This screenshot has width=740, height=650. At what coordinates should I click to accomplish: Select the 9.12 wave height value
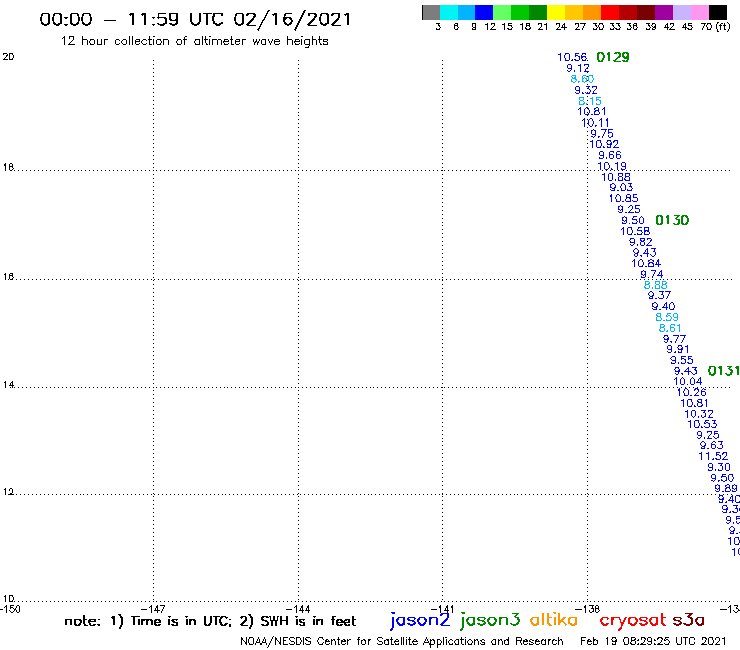coord(578,68)
